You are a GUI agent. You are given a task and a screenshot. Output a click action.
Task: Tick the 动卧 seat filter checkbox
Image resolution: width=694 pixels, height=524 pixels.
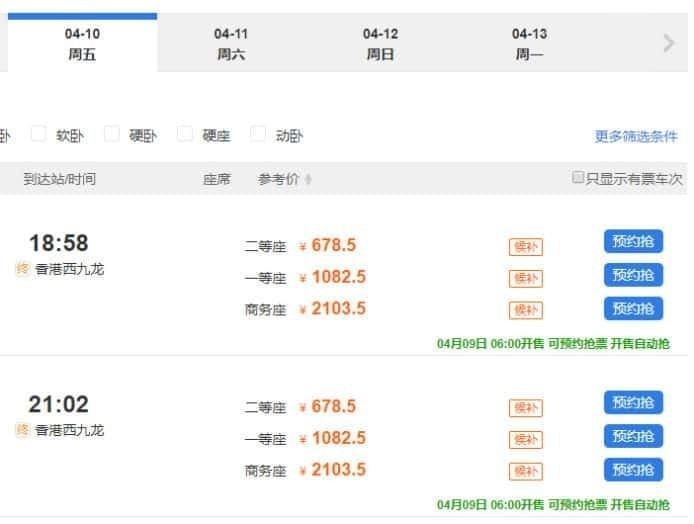point(258,133)
